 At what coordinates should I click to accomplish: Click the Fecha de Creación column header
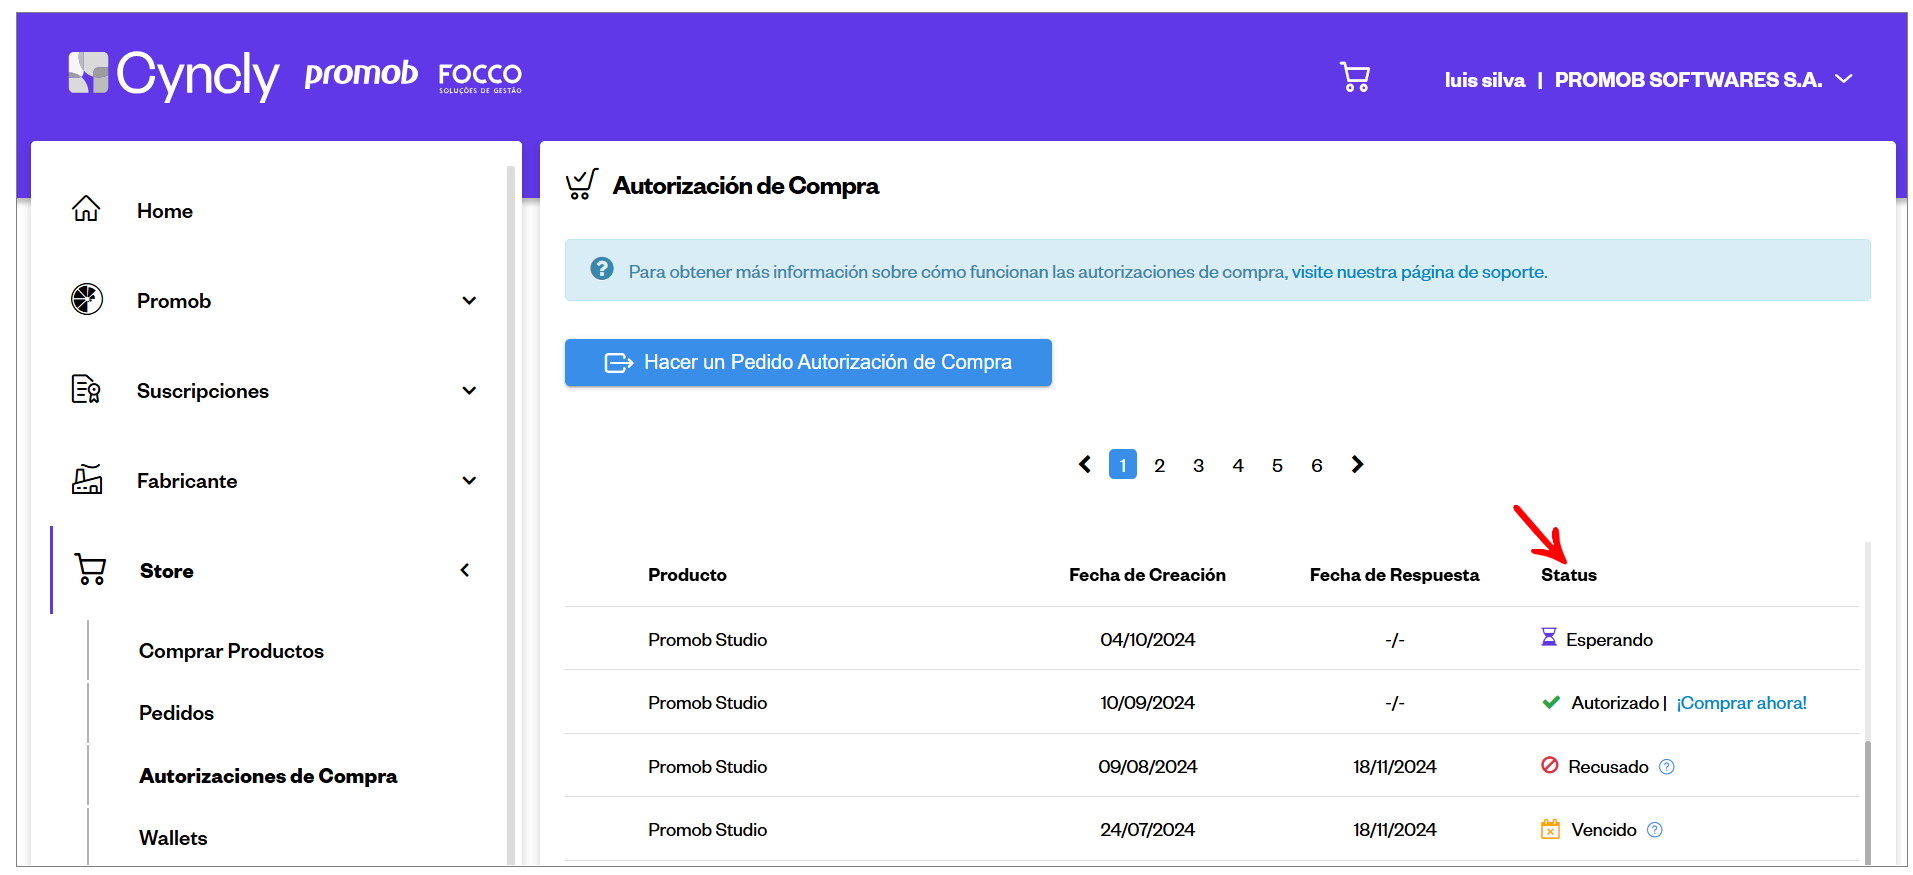click(1147, 575)
